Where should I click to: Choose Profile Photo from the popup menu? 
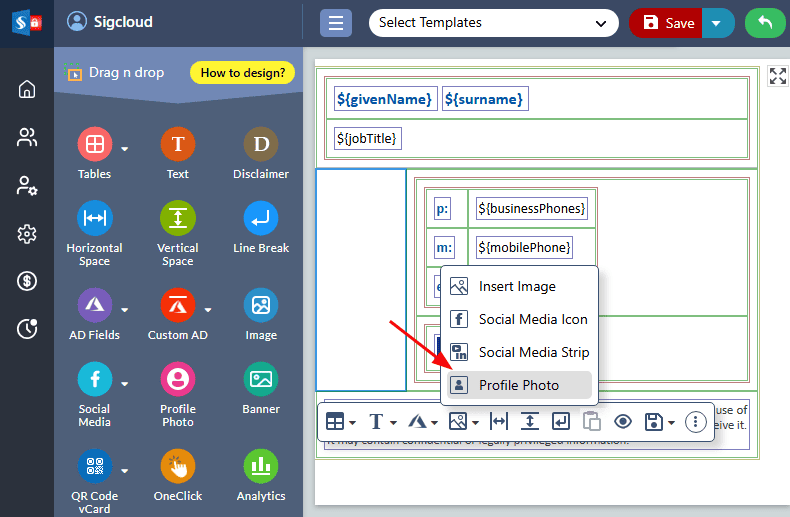point(518,385)
